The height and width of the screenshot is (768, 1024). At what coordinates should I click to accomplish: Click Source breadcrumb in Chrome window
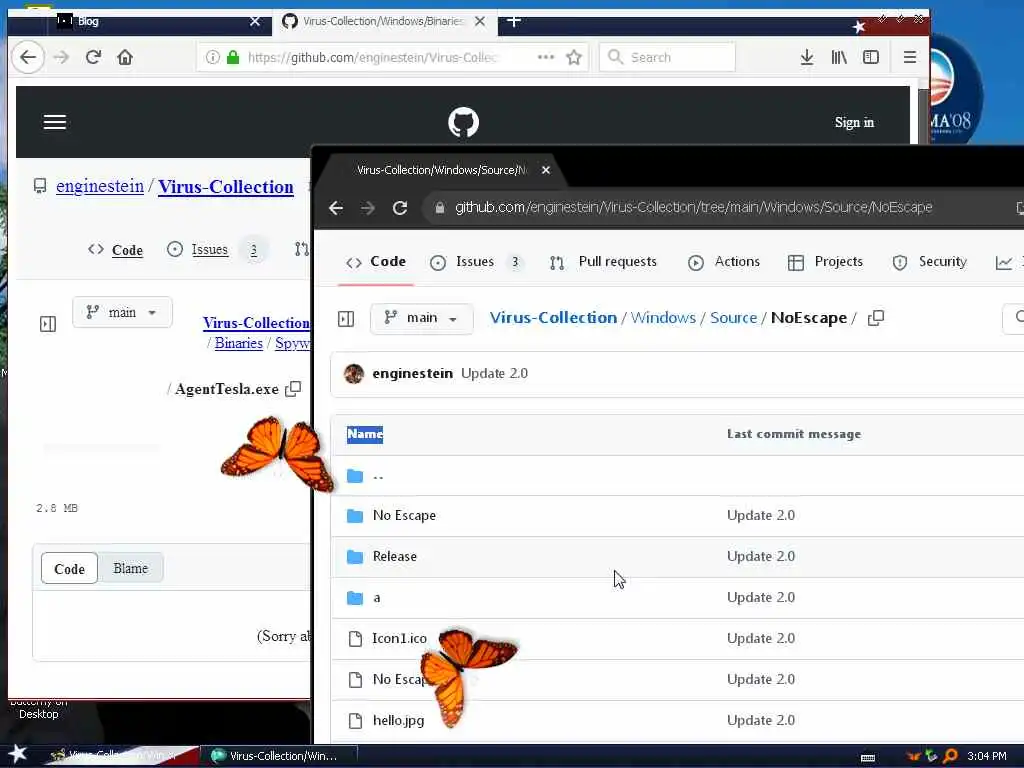tap(733, 318)
